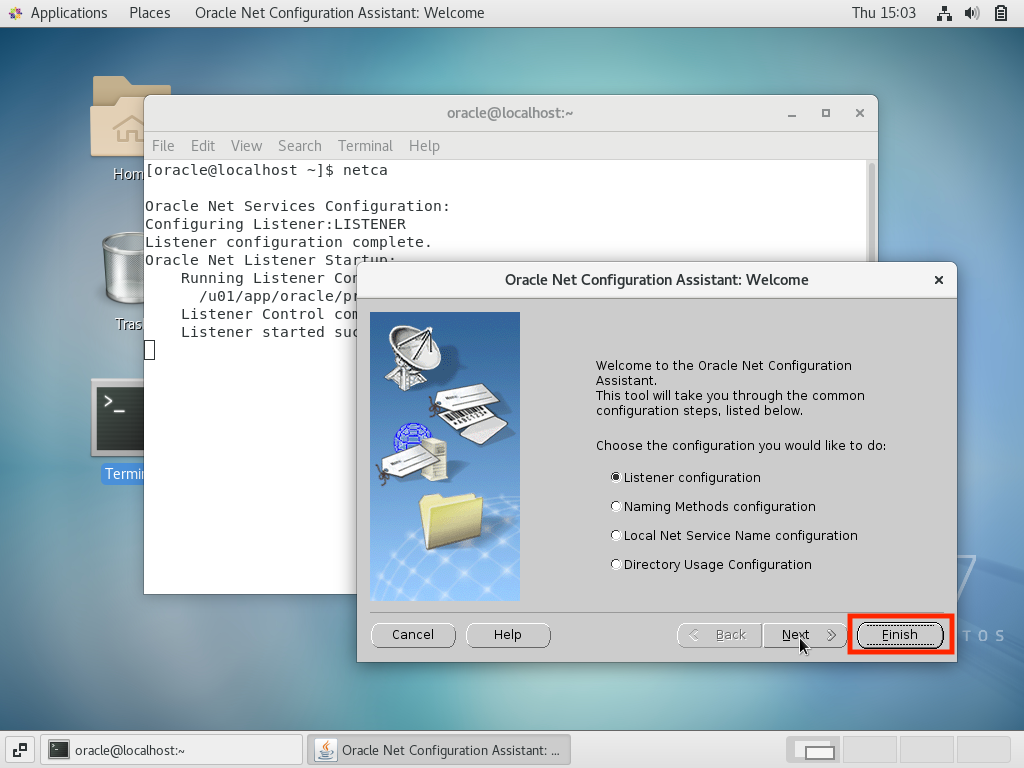Click the network status icon
1024x768 pixels.
[x=944, y=13]
